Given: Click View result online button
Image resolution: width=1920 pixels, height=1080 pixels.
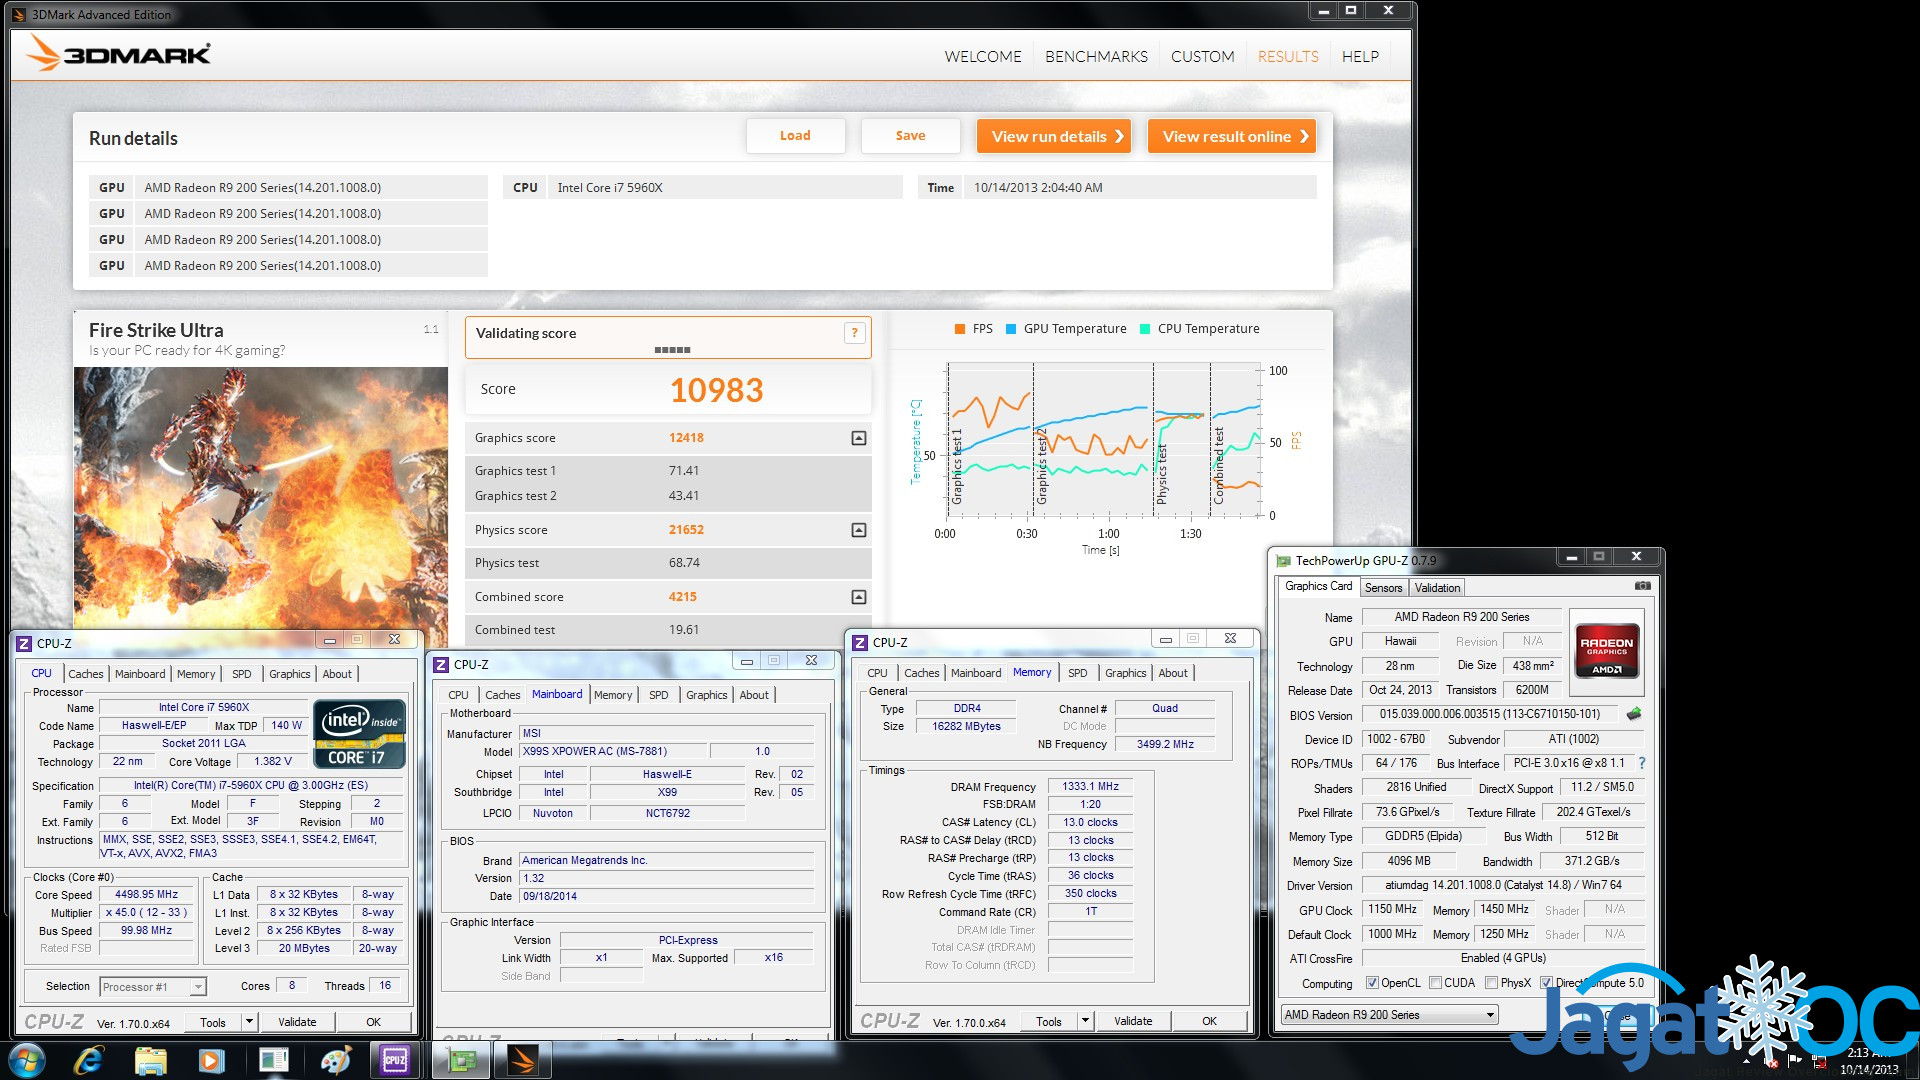Looking at the screenshot, I should 1232,136.
